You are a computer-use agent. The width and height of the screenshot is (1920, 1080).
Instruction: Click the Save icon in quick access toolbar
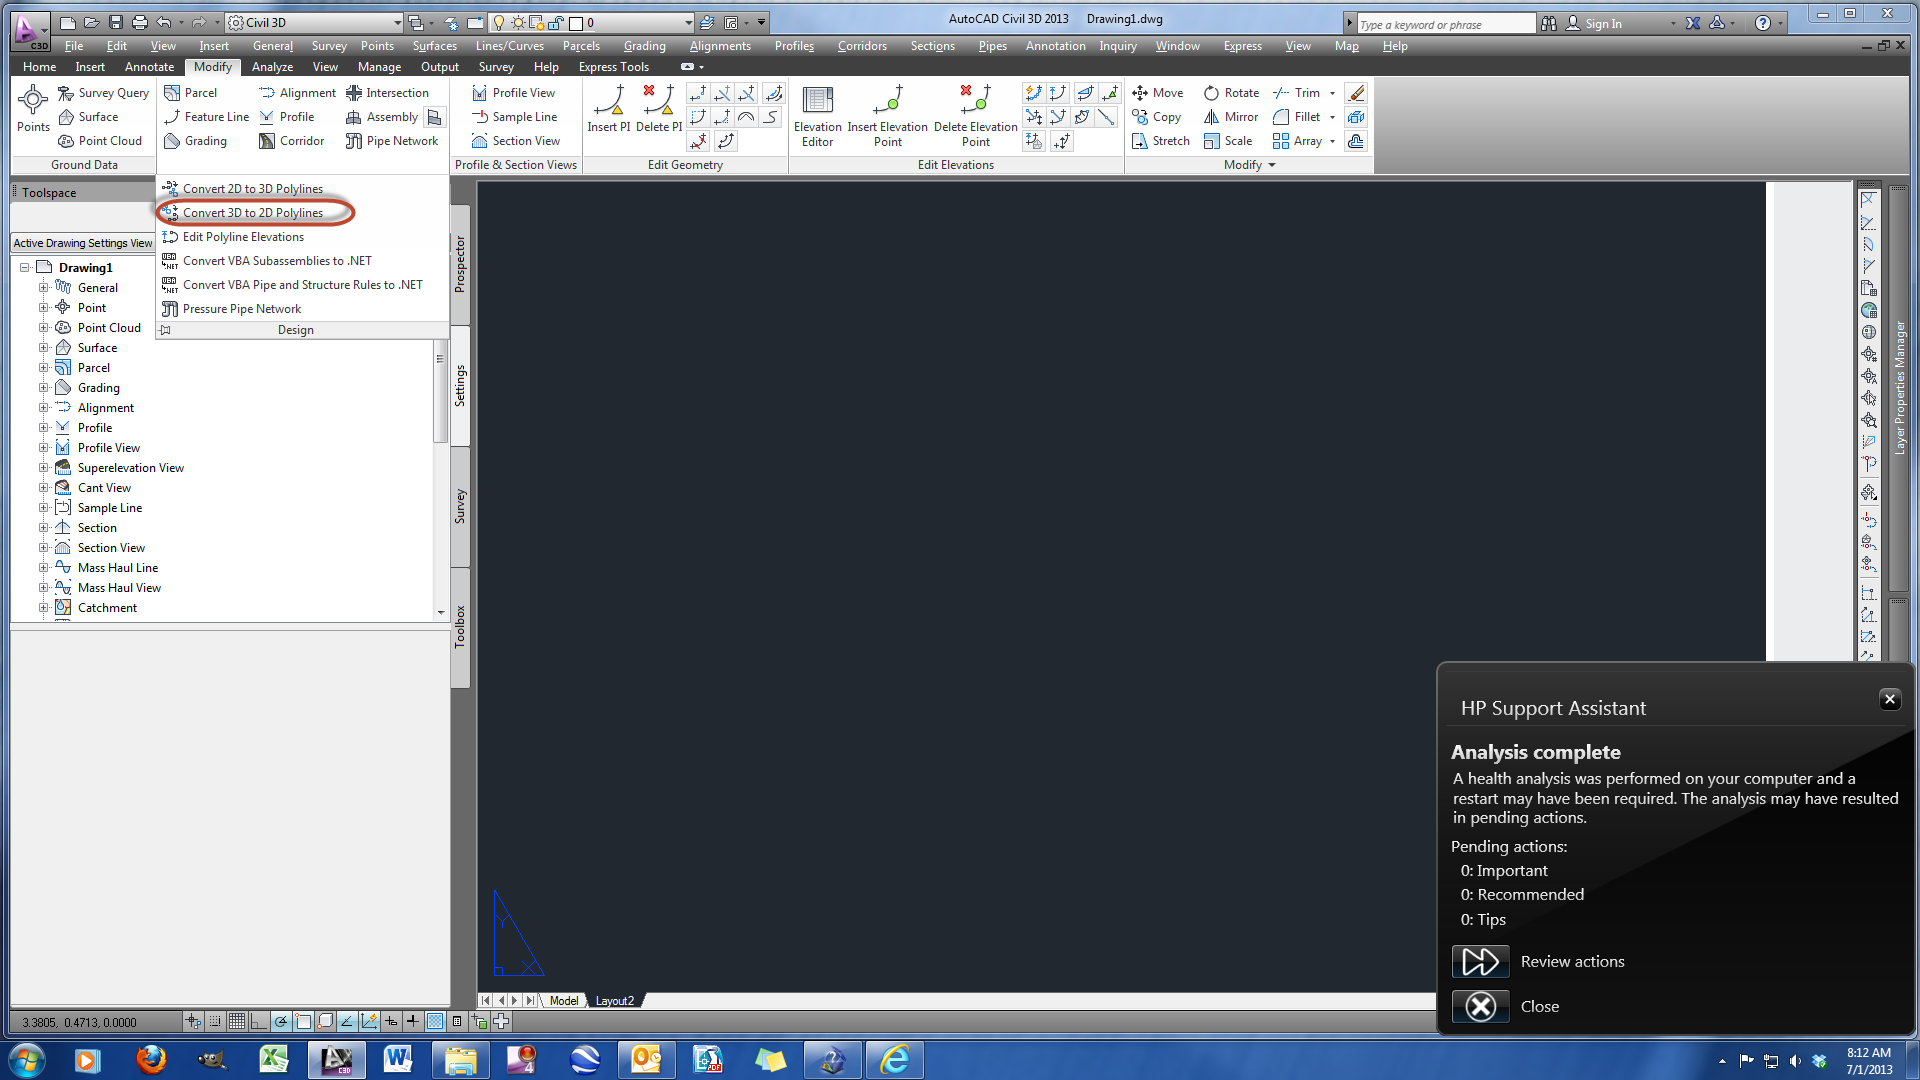point(116,22)
